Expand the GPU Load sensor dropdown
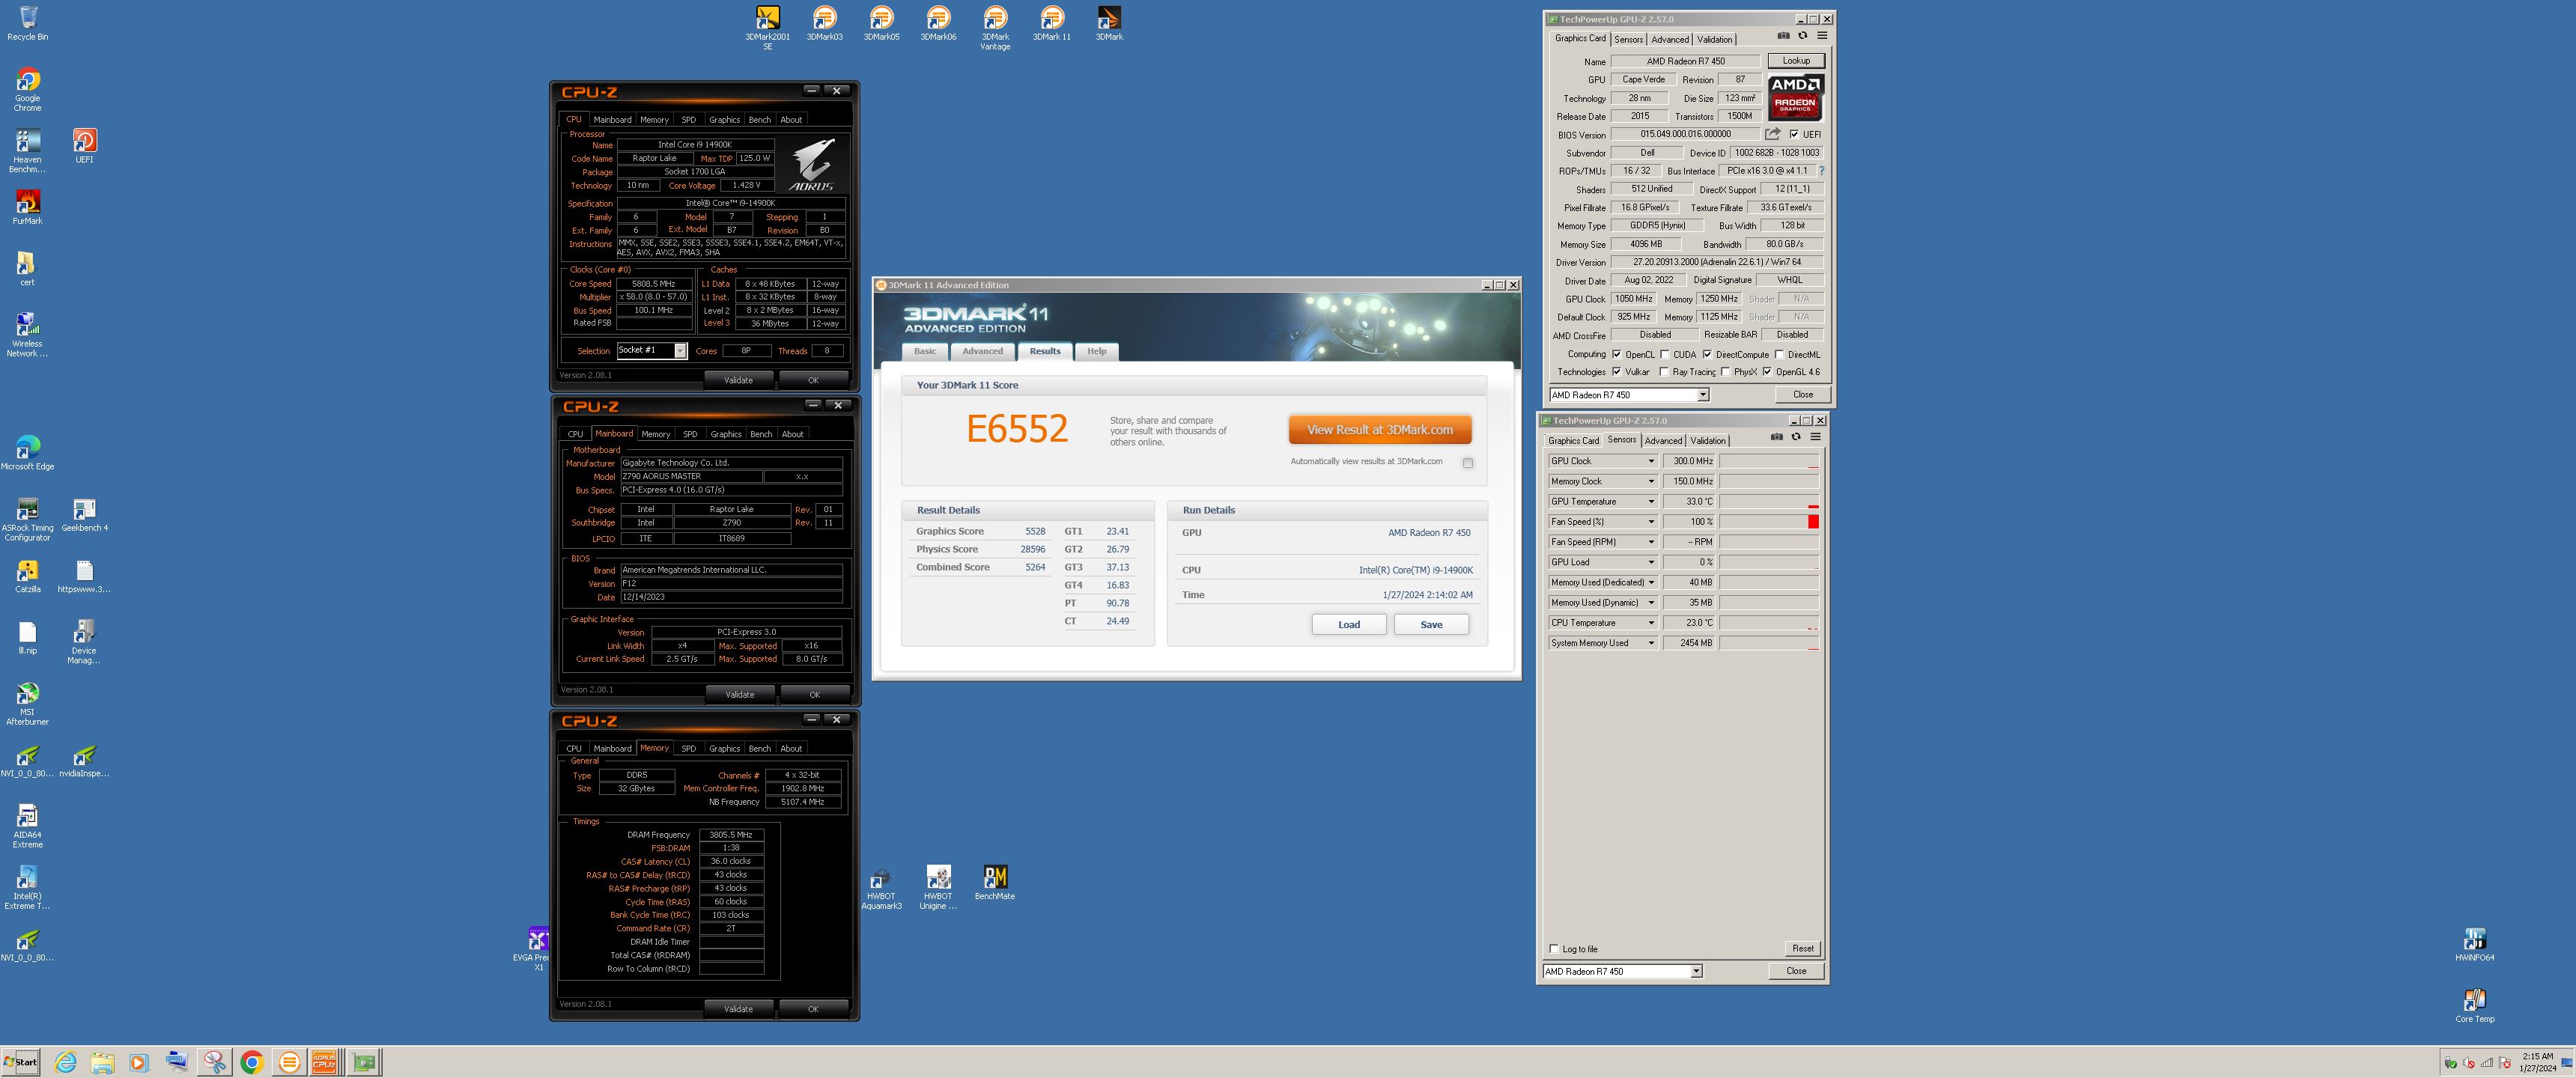 (x=1651, y=562)
